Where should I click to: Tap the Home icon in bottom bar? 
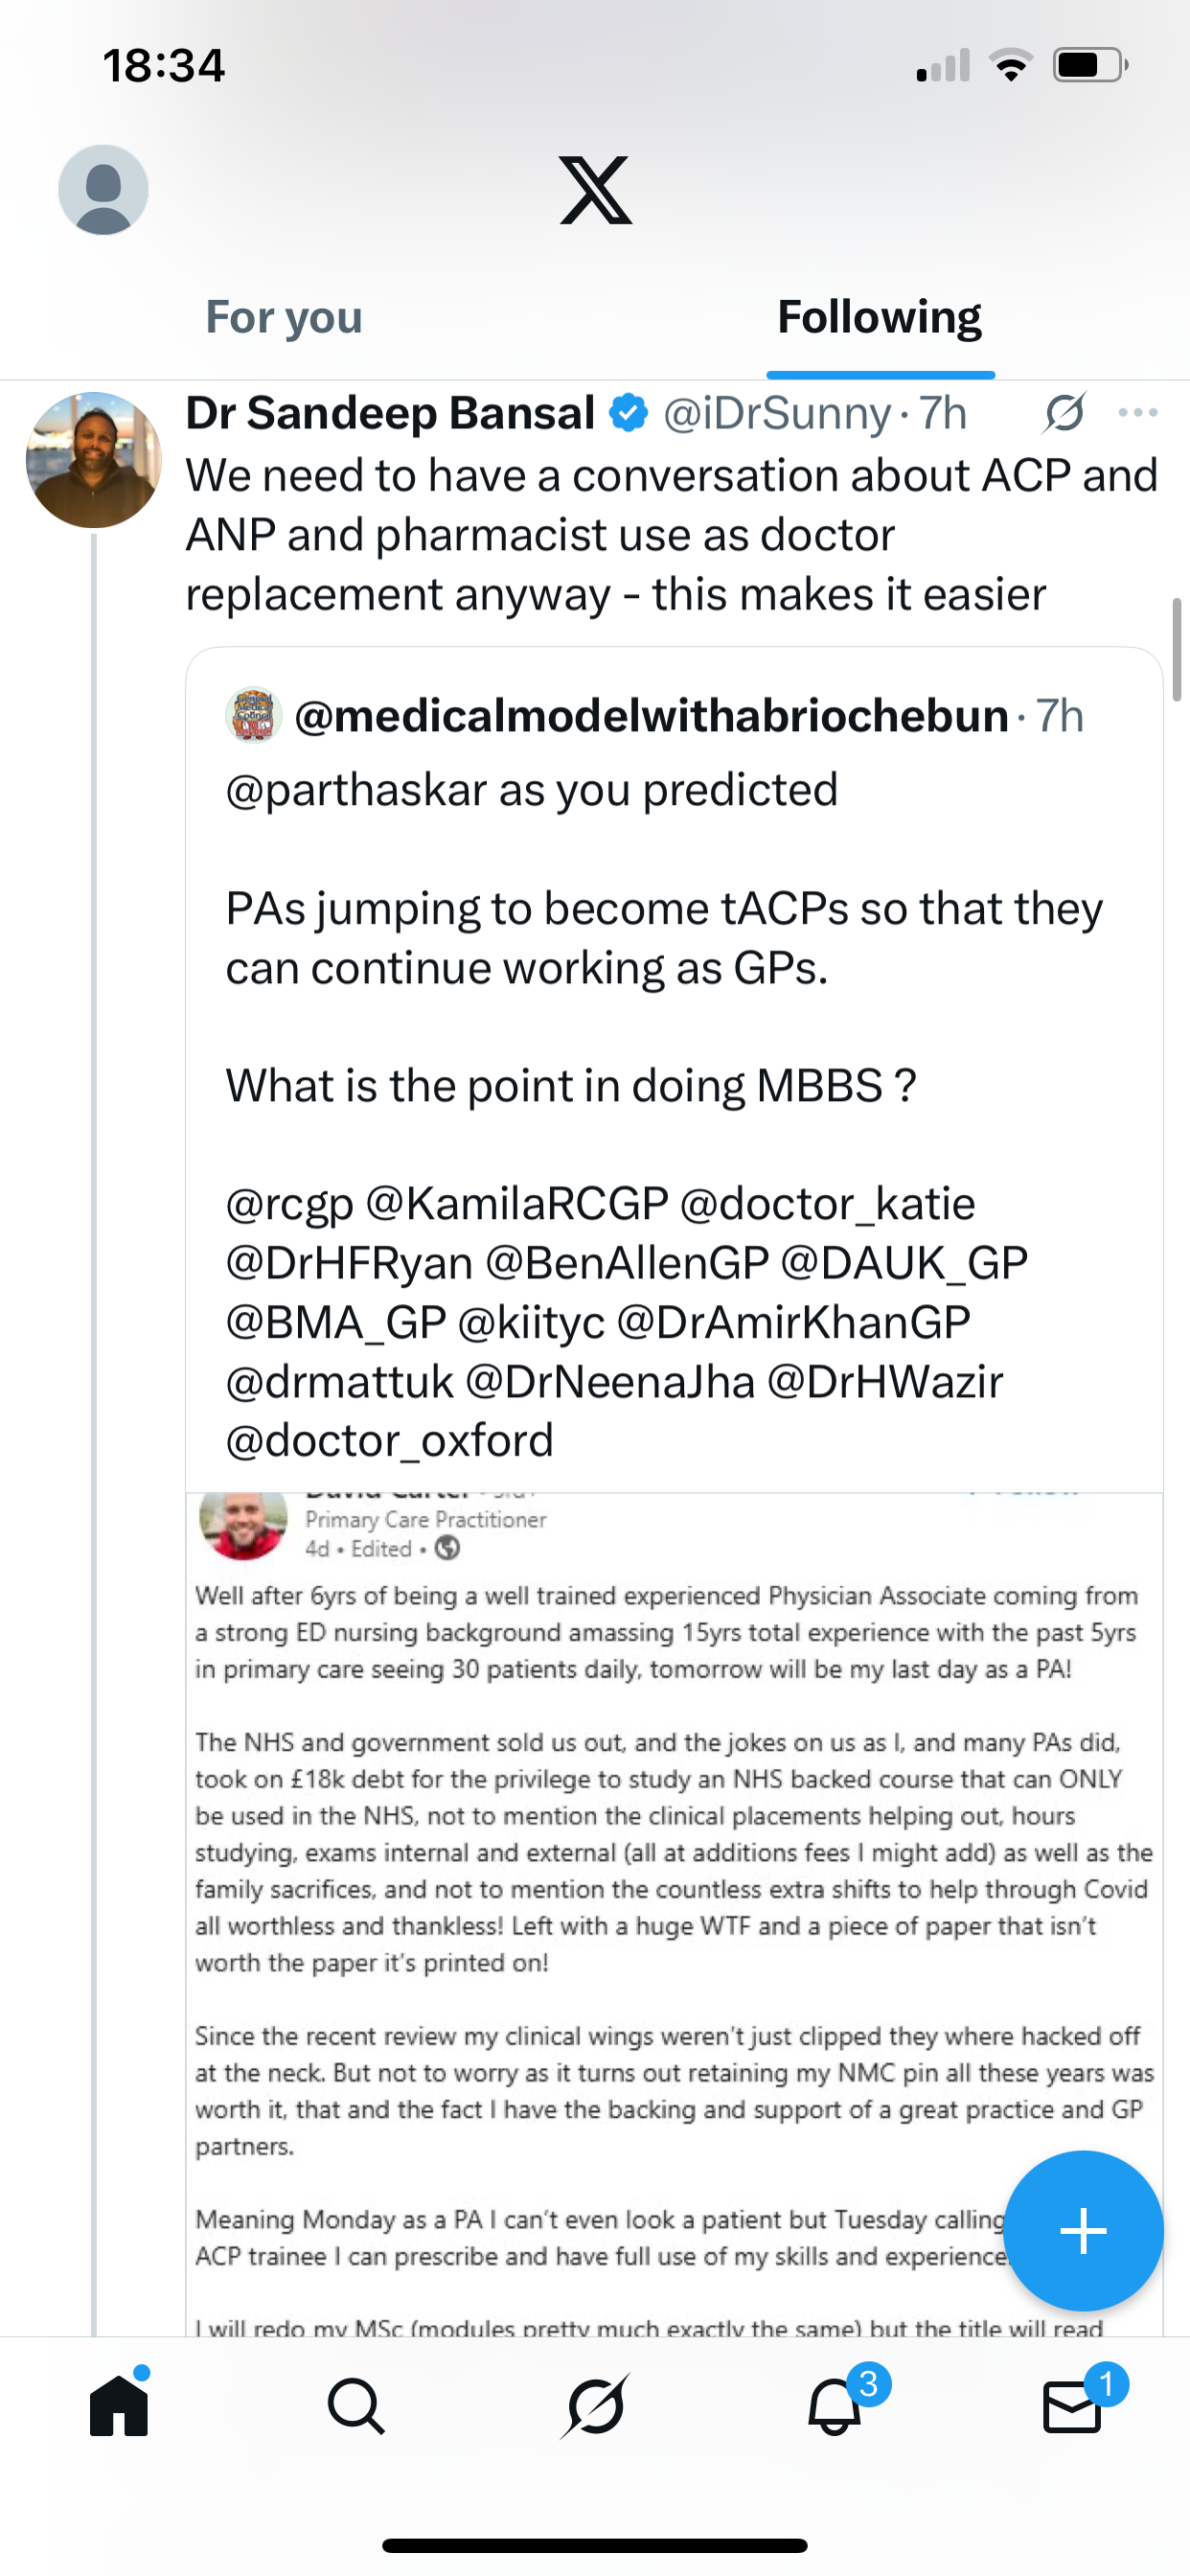coord(119,2405)
